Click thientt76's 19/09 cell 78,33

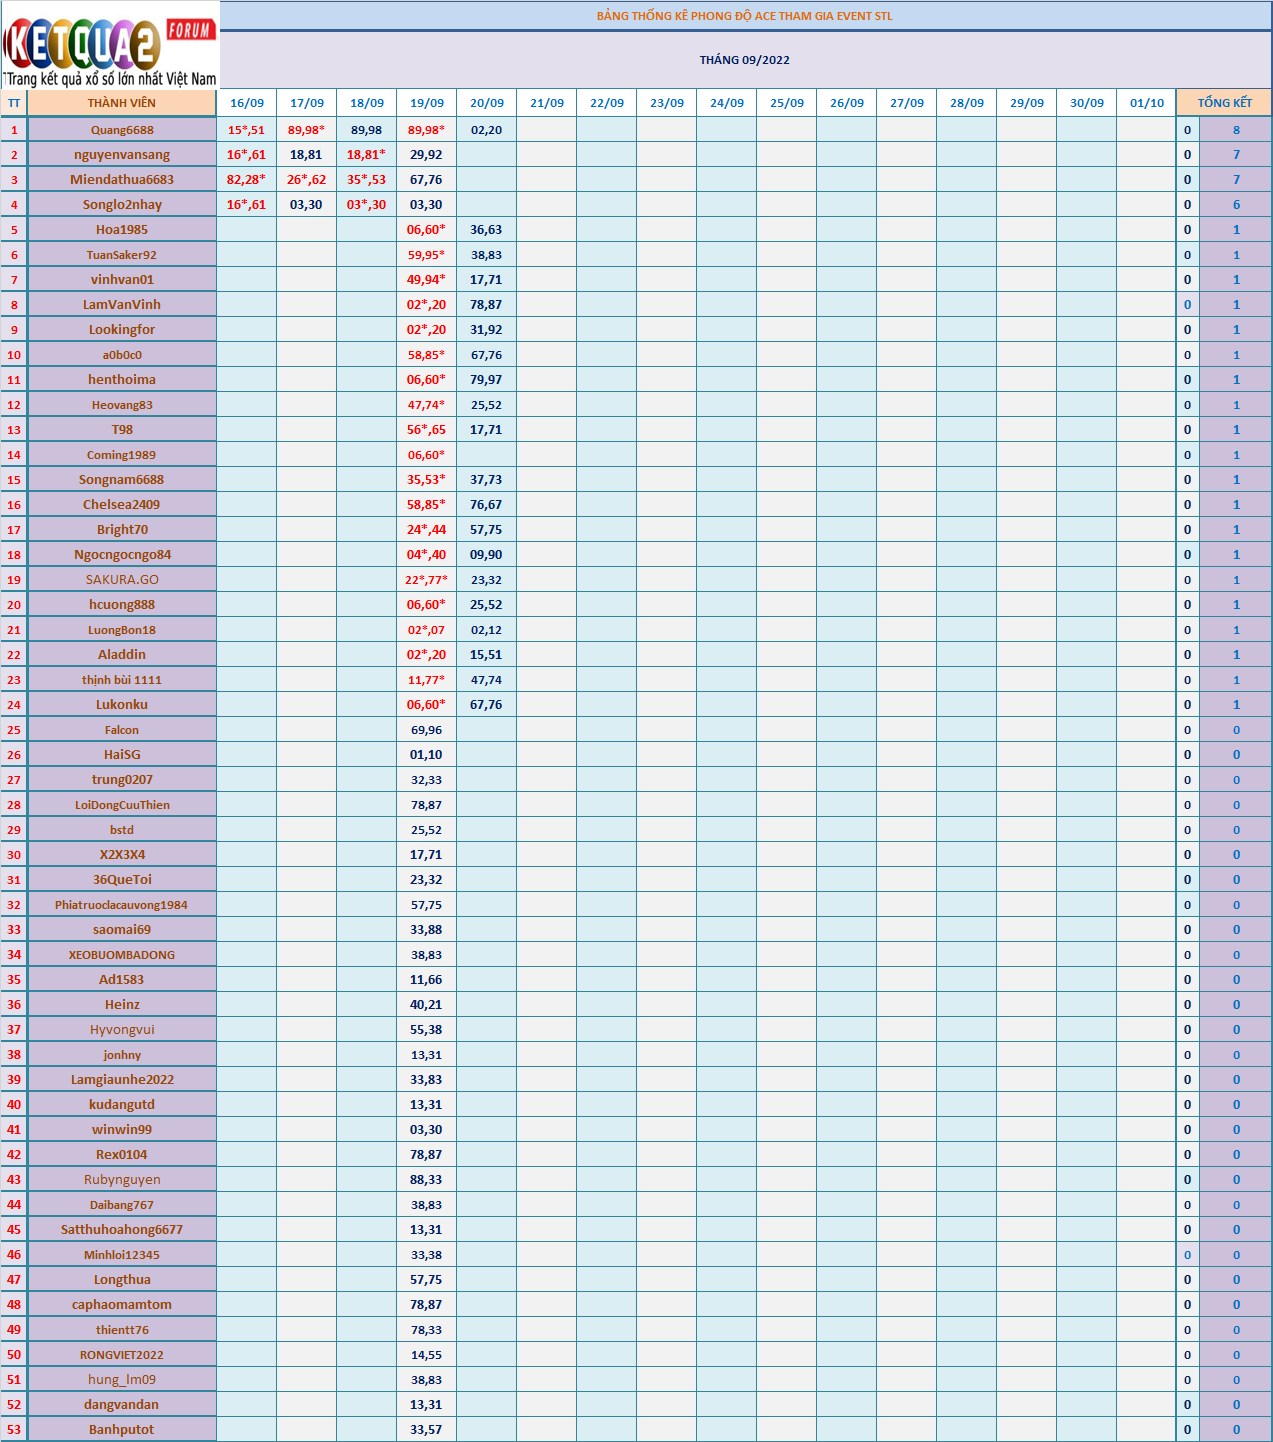427,1330
